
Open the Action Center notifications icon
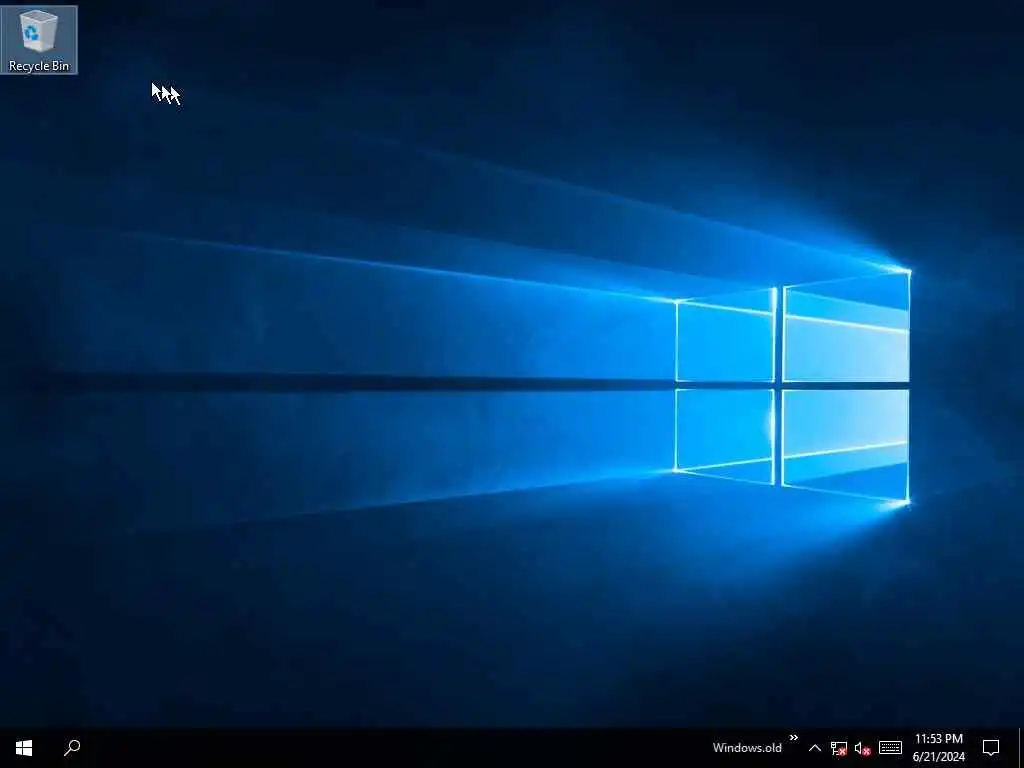(x=991, y=748)
